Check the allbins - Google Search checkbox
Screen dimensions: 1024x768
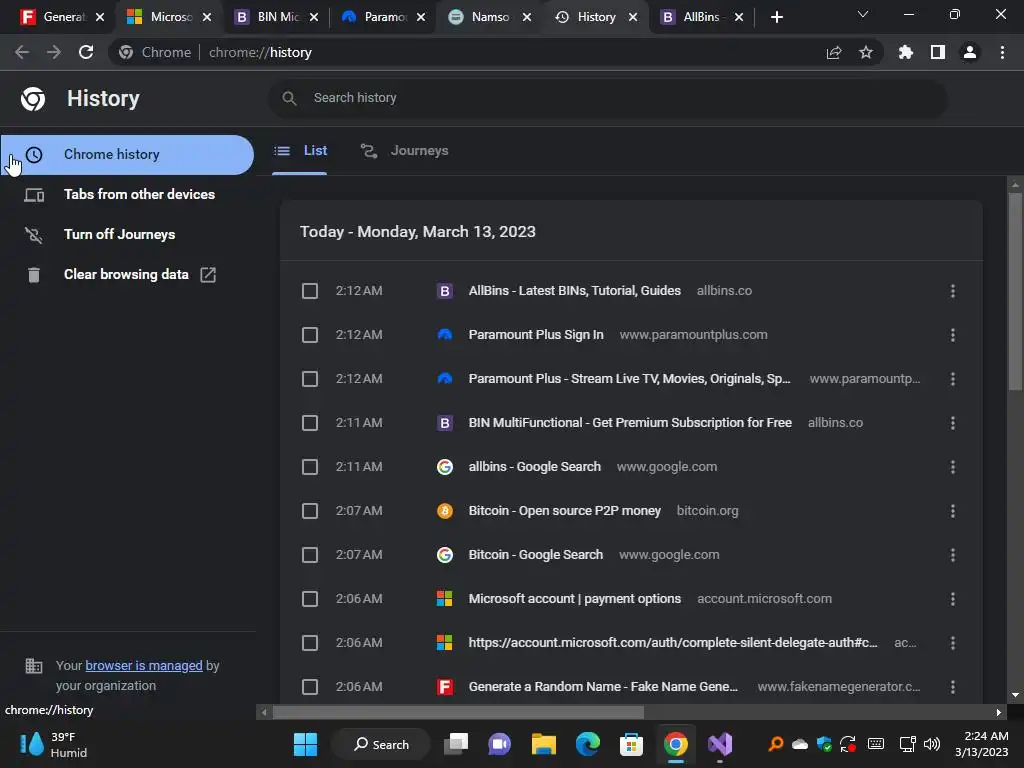tap(310, 467)
